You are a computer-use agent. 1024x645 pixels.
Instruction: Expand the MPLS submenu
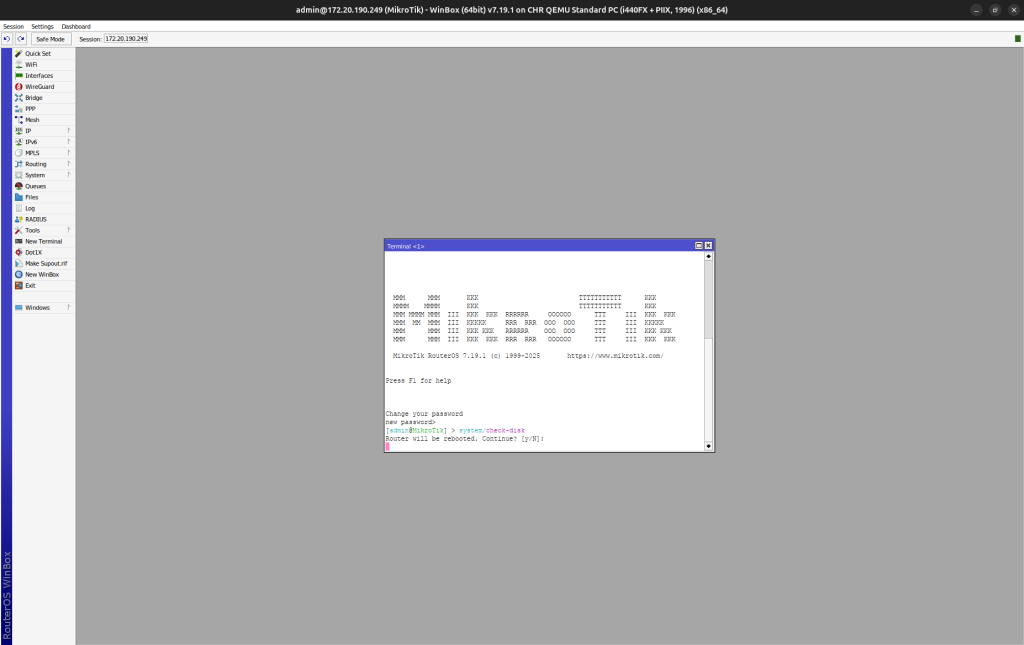click(43, 153)
